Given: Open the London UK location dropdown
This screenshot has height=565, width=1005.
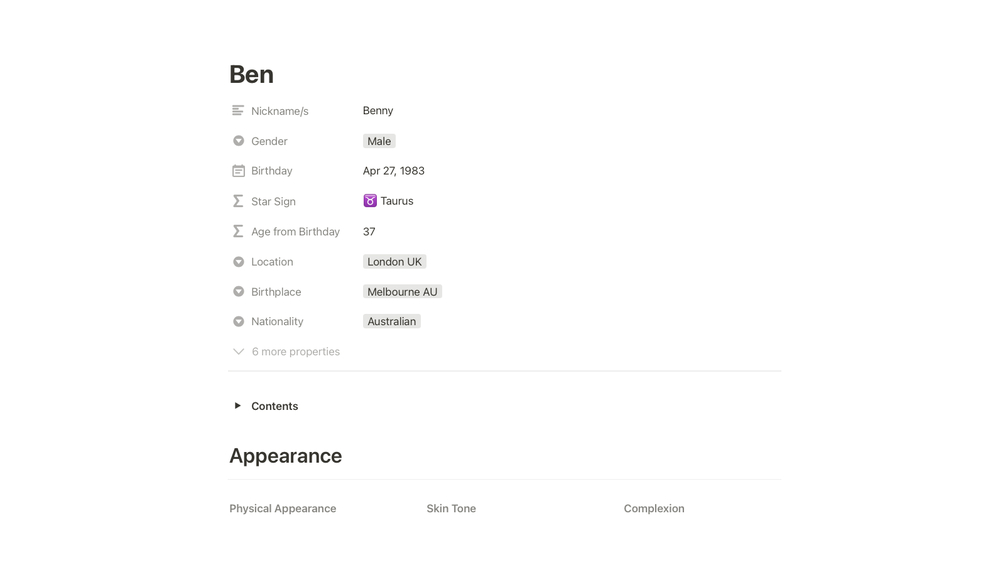Looking at the screenshot, I should pos(394,262).
